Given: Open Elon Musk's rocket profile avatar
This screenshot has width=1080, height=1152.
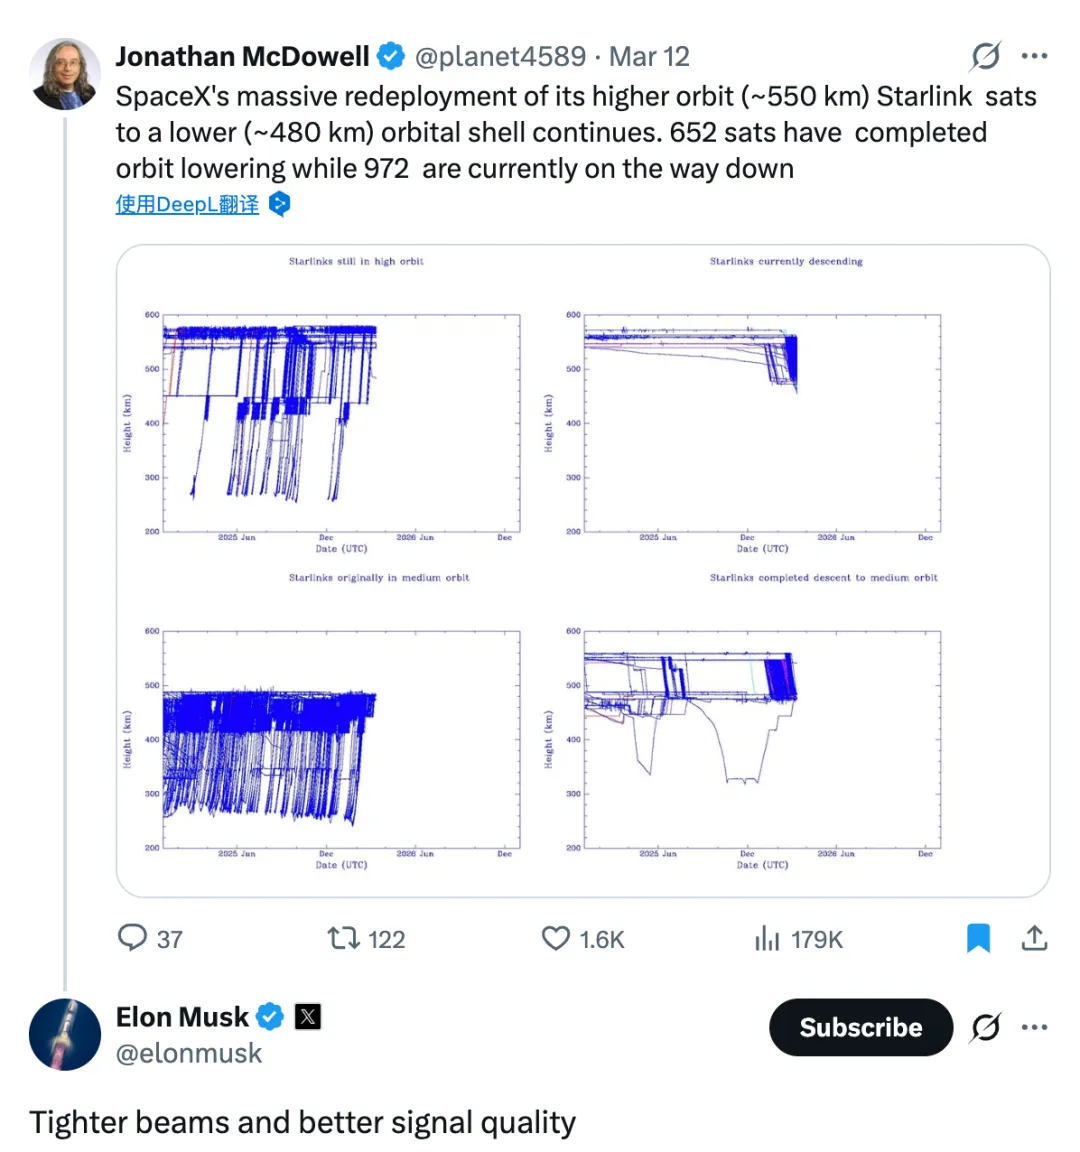Looking at the screenshot, I should point(65,1034).
